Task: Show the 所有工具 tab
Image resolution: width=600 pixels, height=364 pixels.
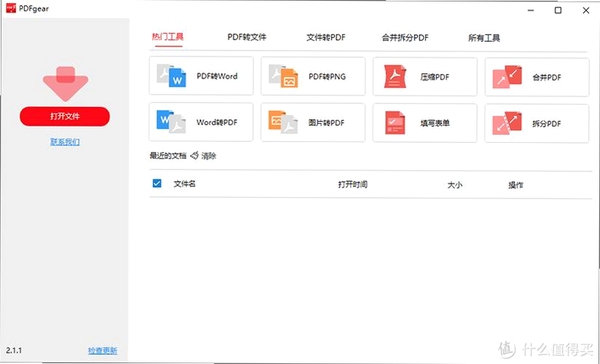Action: point(484,38)
